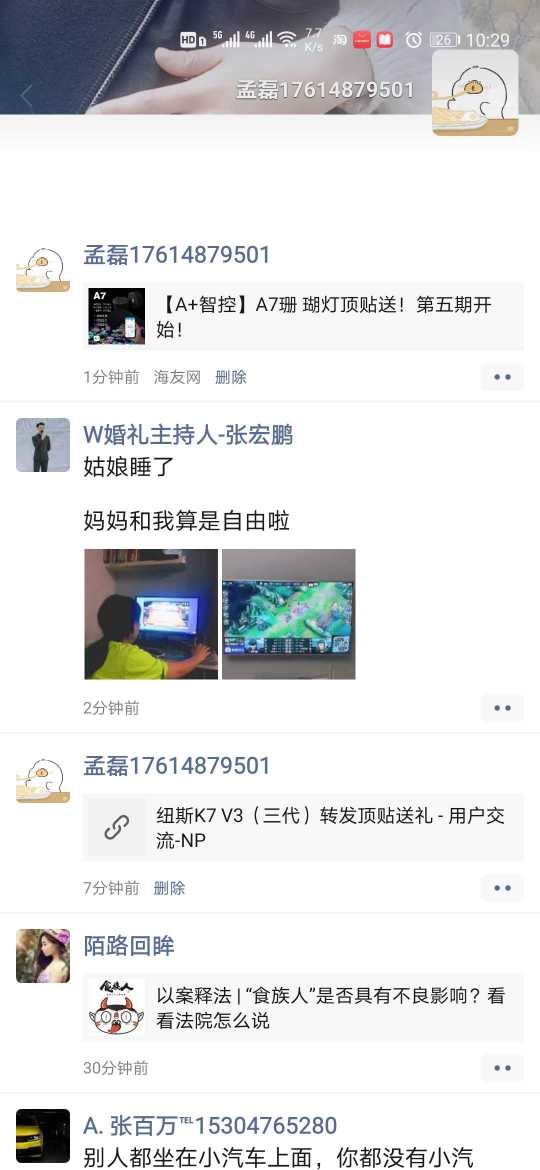Open the two-dot menu on 张宏鹏's post
540x1170 pixels.
click(x=502, y=708)
